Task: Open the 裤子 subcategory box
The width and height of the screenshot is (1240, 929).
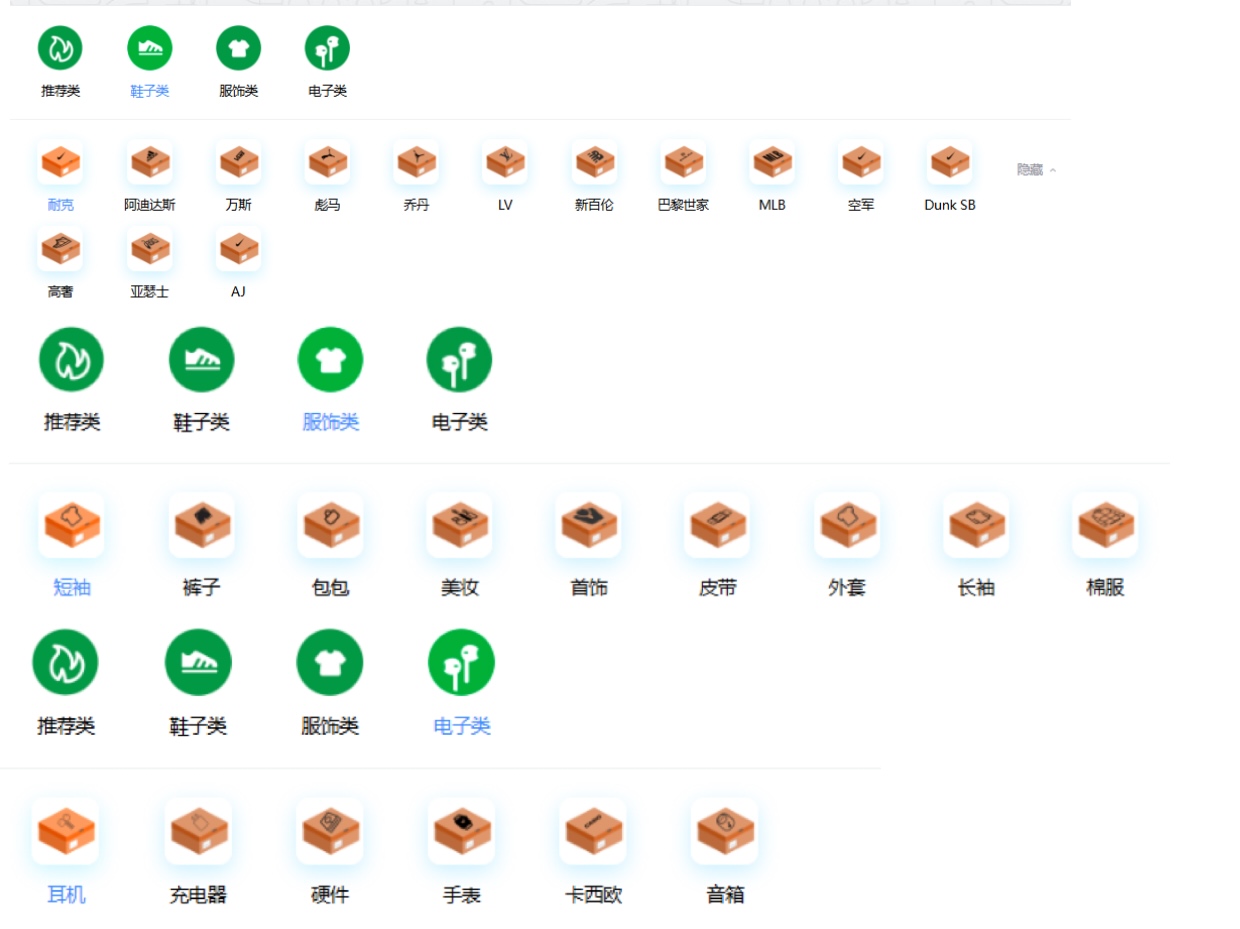Action: click(201, 525)
